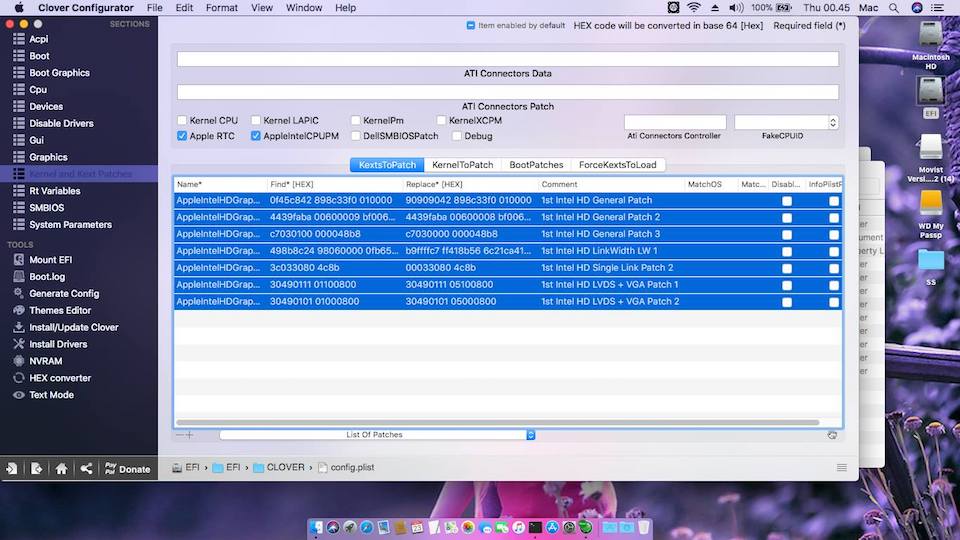960x540 pixels.
Task: Open the Format menu
Action: click(222, 8)
